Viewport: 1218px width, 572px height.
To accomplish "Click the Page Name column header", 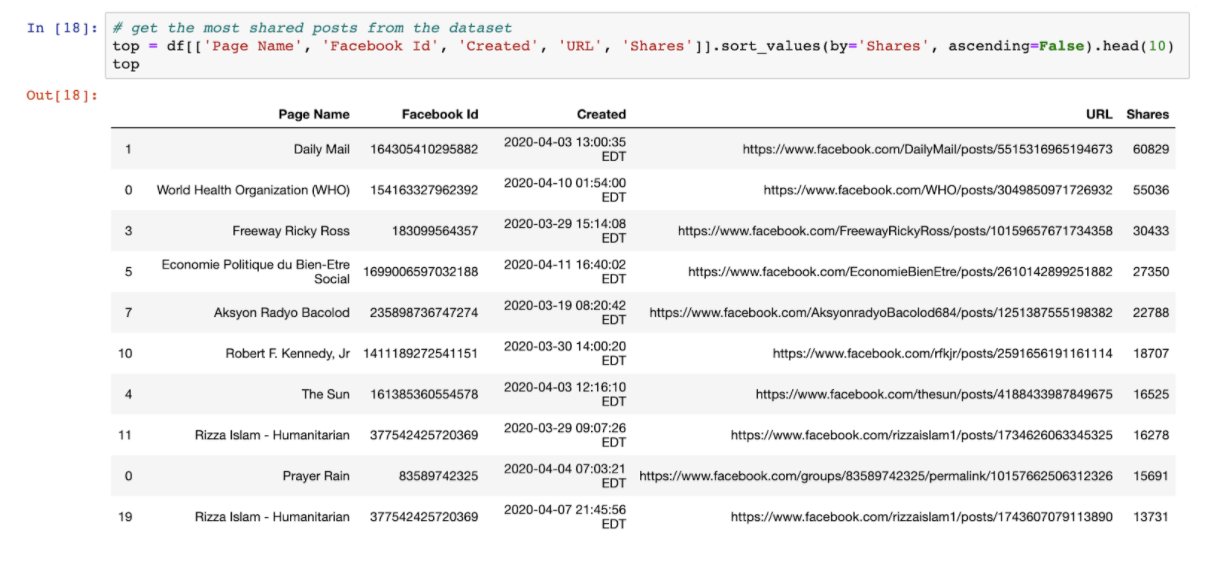I will (314, 114).
